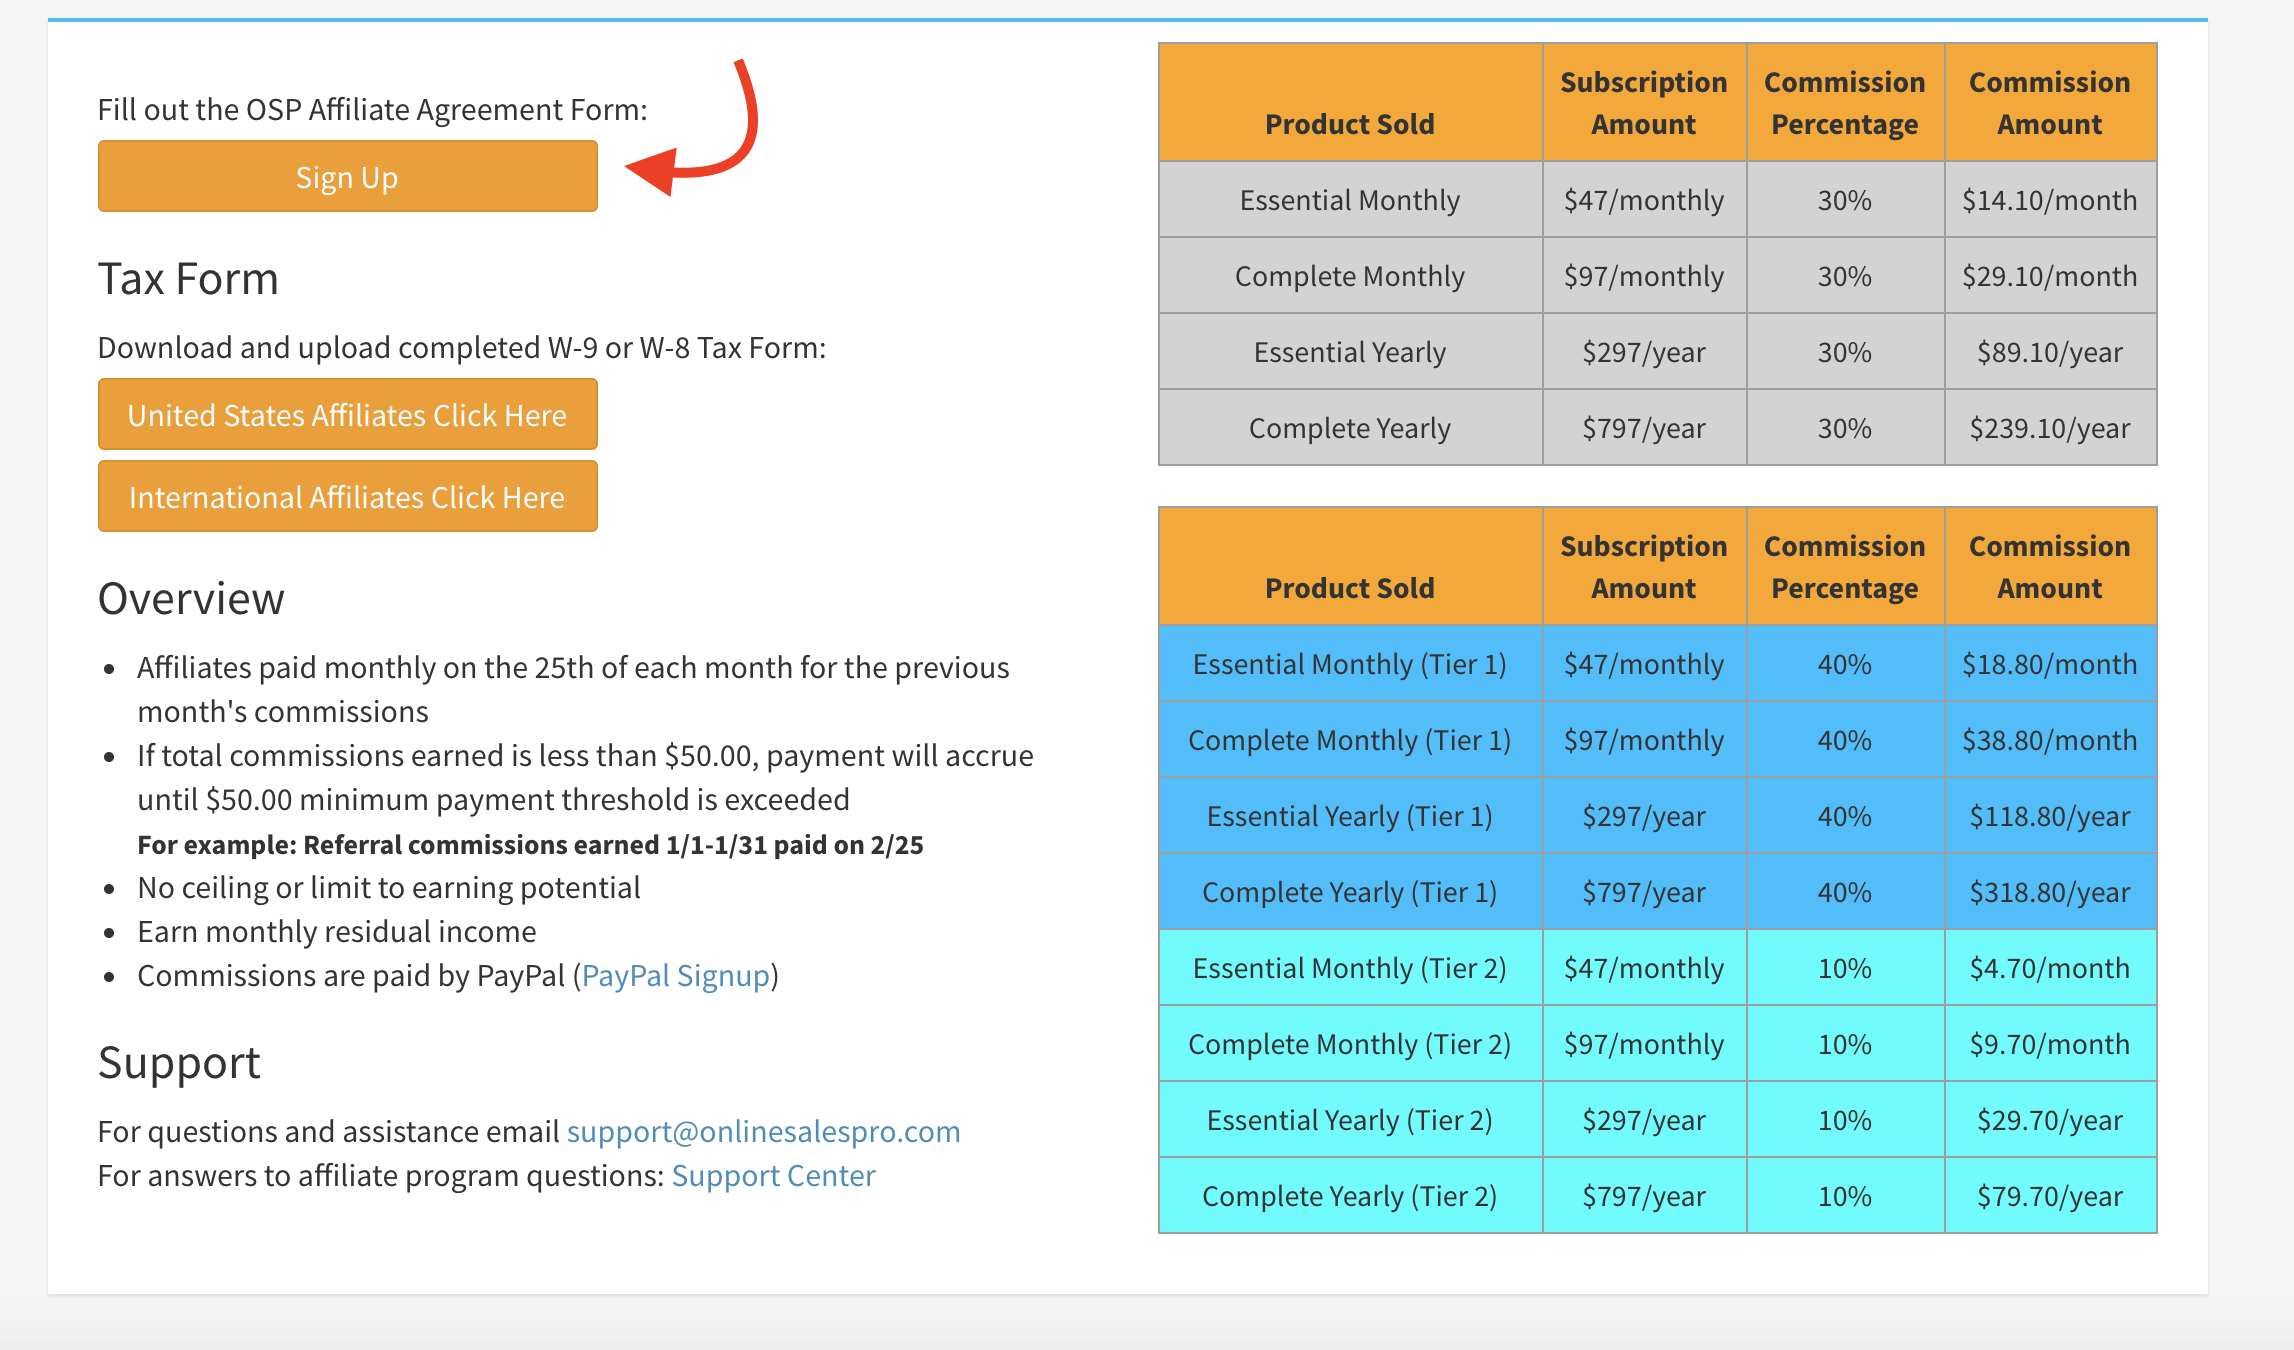Open the Support Center link

[x=773, y=1175]
